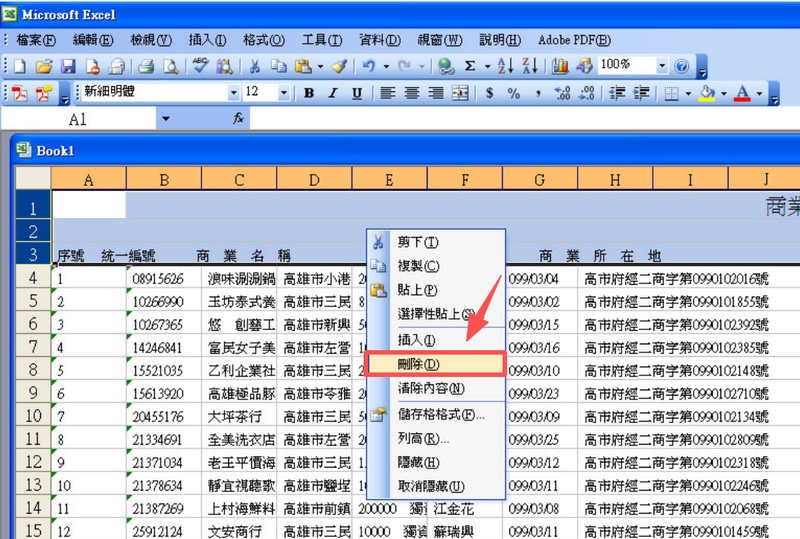Expand the Name Box dropdown arrow
Image resolution: width=800 pixels, height=539 pixels.
coord(165,119)
